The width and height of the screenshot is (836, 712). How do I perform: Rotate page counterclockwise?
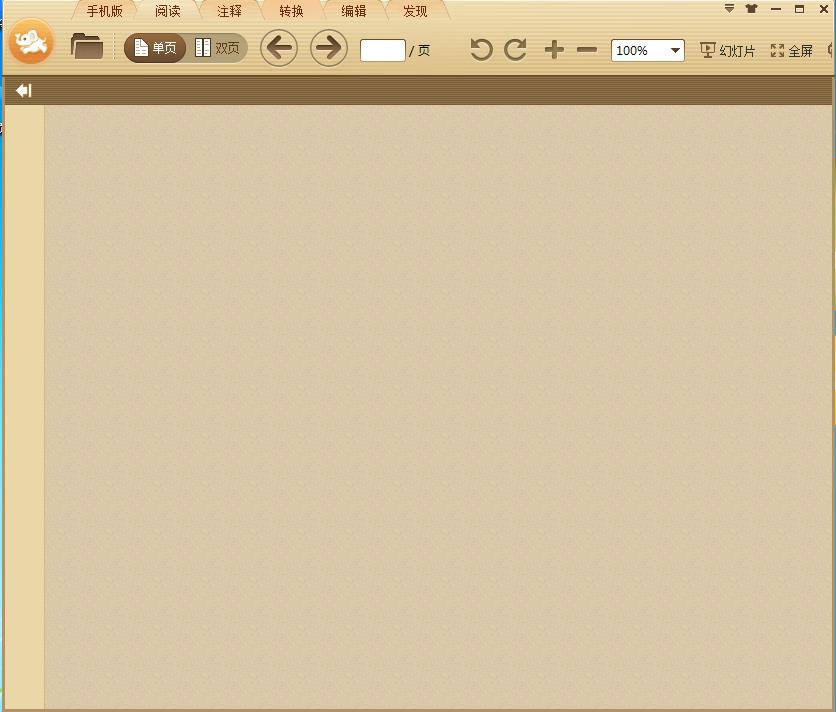[x=481, y=50]
